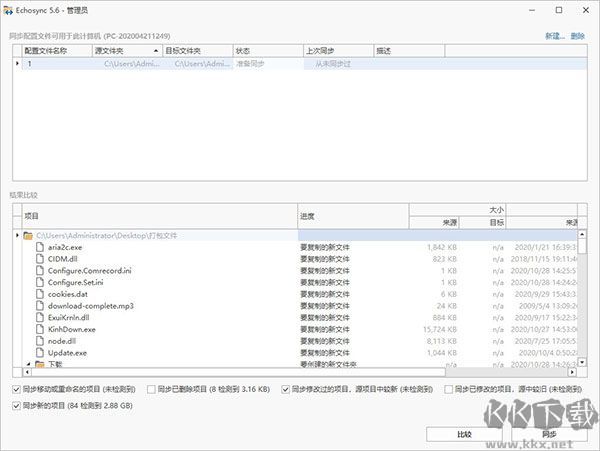
Task: Click the 项目 column header
Action: pyautogui.click(x=160, y=217)
